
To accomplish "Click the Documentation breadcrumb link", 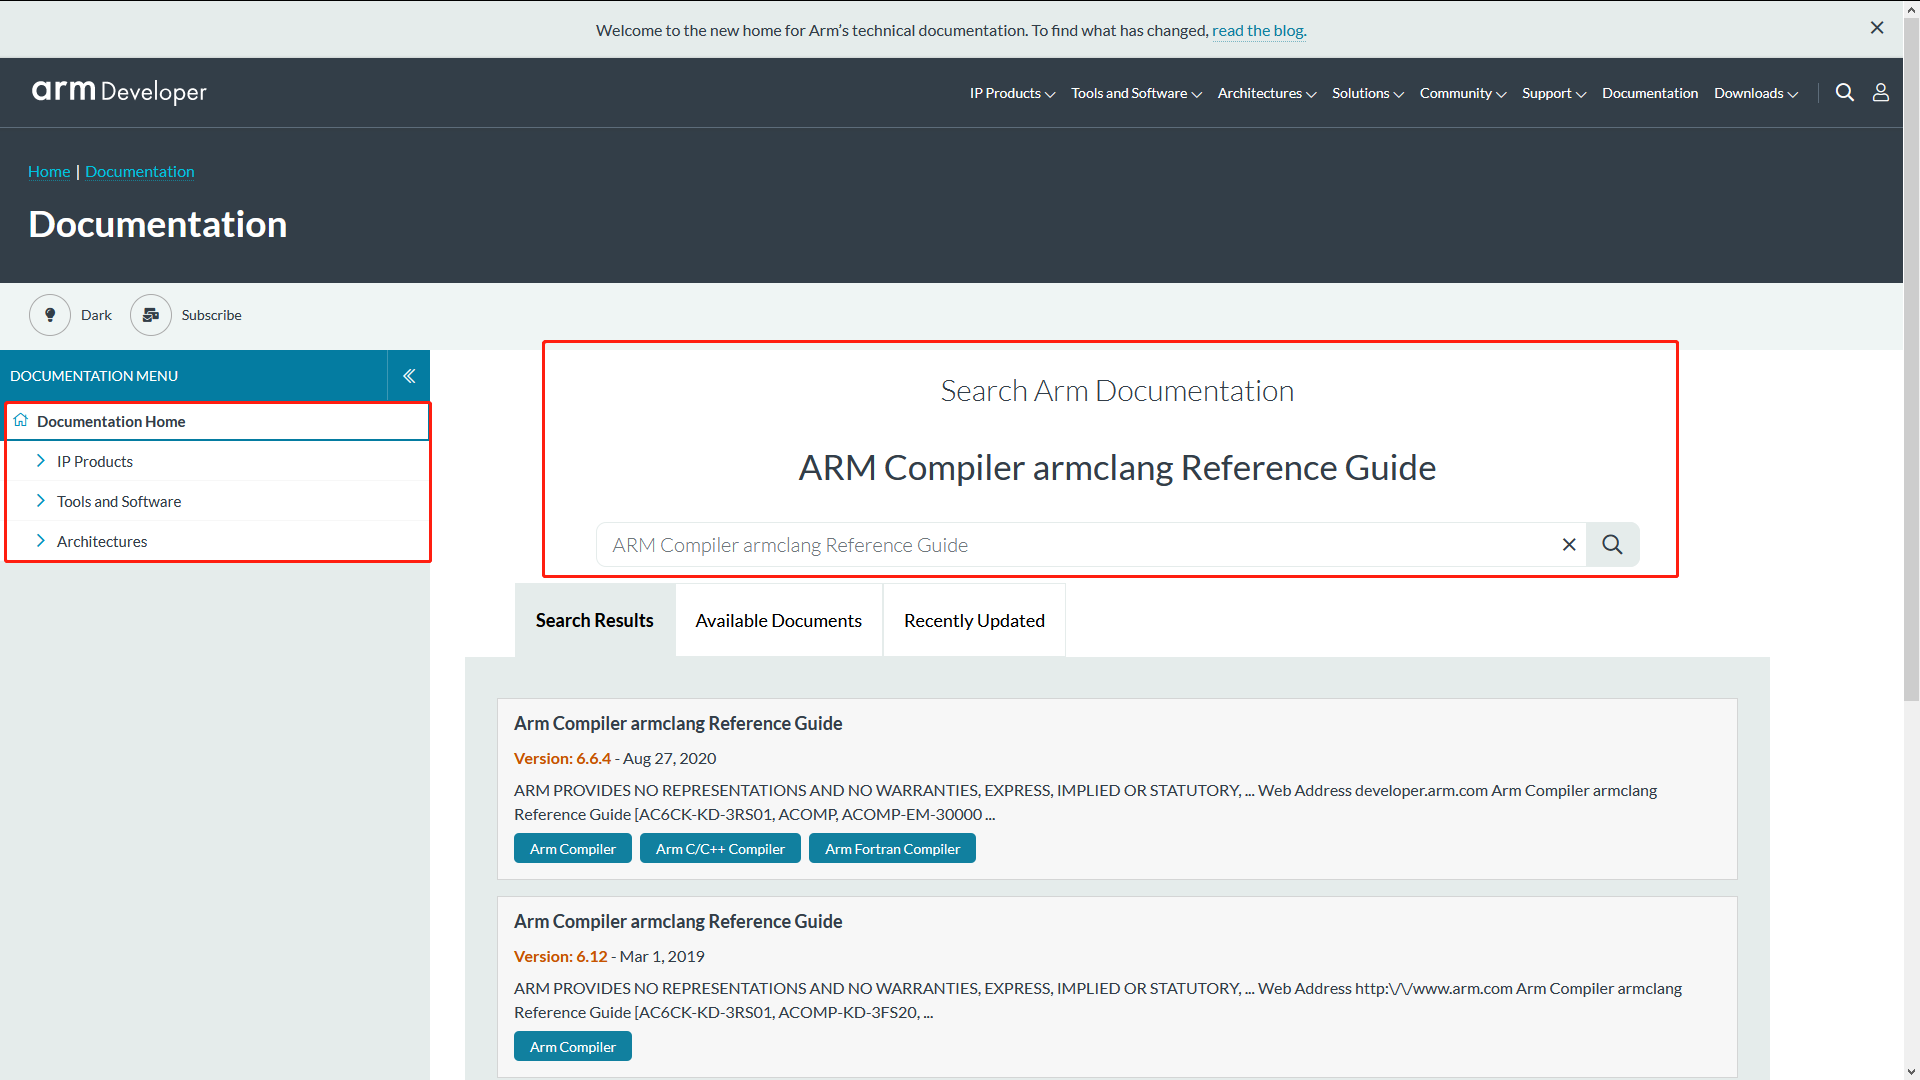I will (x=140, y=171).
